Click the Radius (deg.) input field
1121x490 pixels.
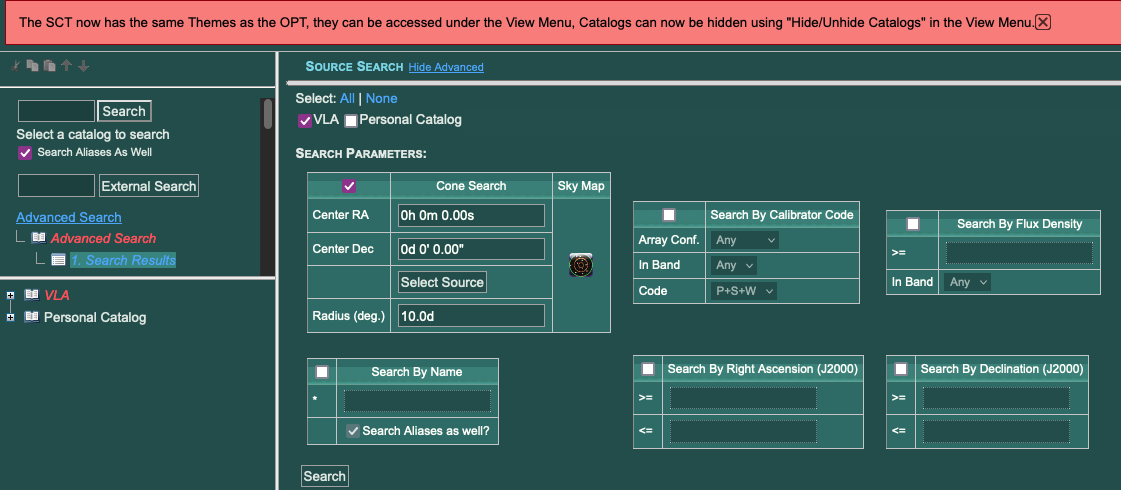coord(471,316)
